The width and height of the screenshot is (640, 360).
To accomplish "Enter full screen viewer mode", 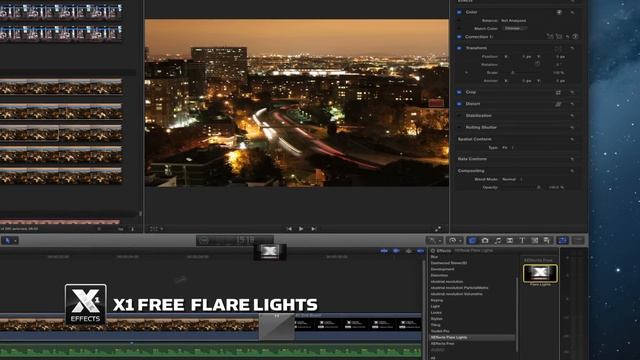I will [438, 229].
